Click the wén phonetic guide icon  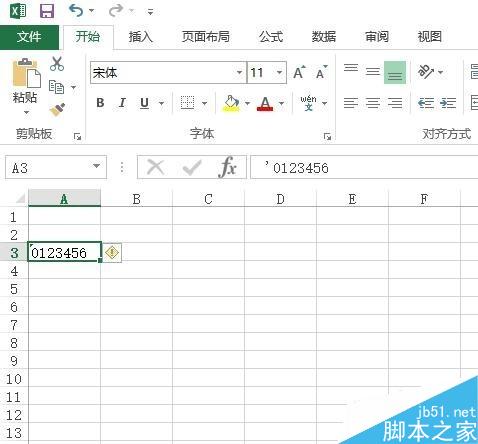pyautogui.click(x=308, y=103)
